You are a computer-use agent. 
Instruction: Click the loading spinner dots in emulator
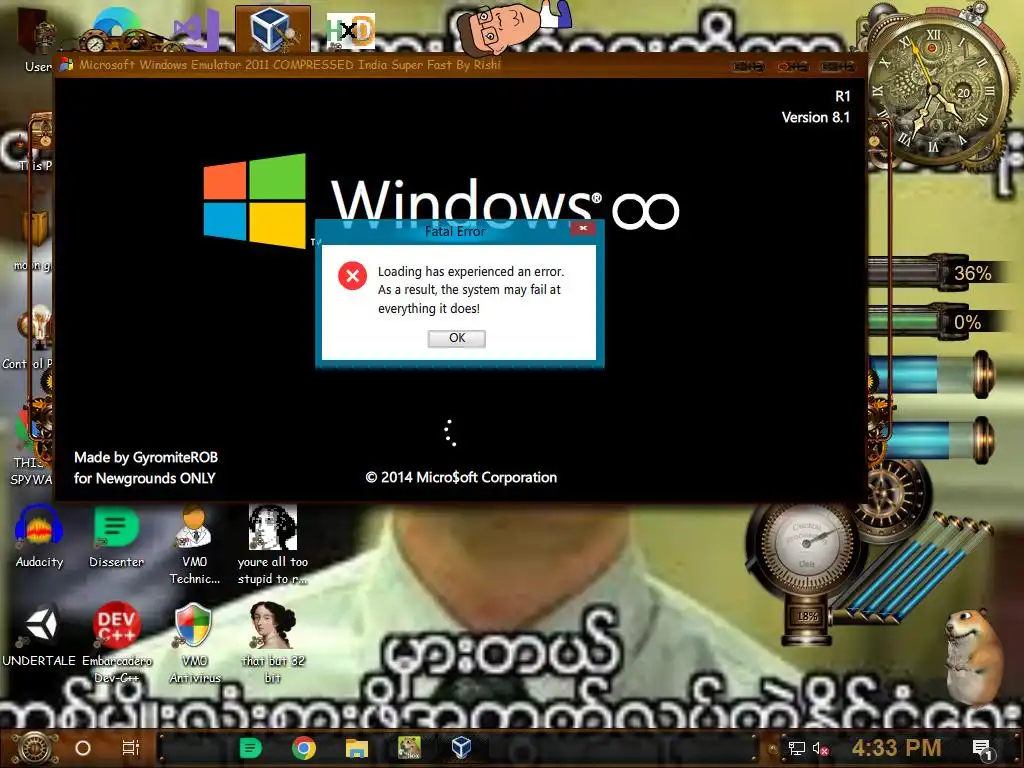click(450, 433)
